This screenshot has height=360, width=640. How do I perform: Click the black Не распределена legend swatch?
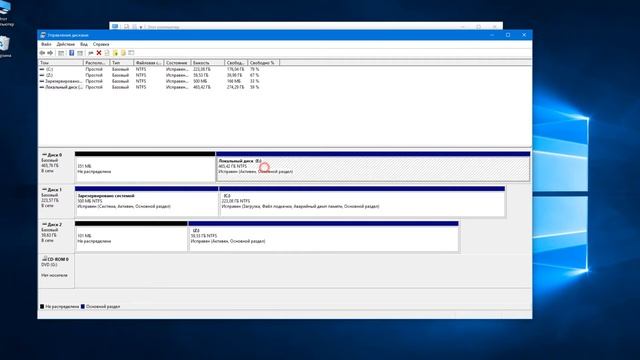[42, 307]
